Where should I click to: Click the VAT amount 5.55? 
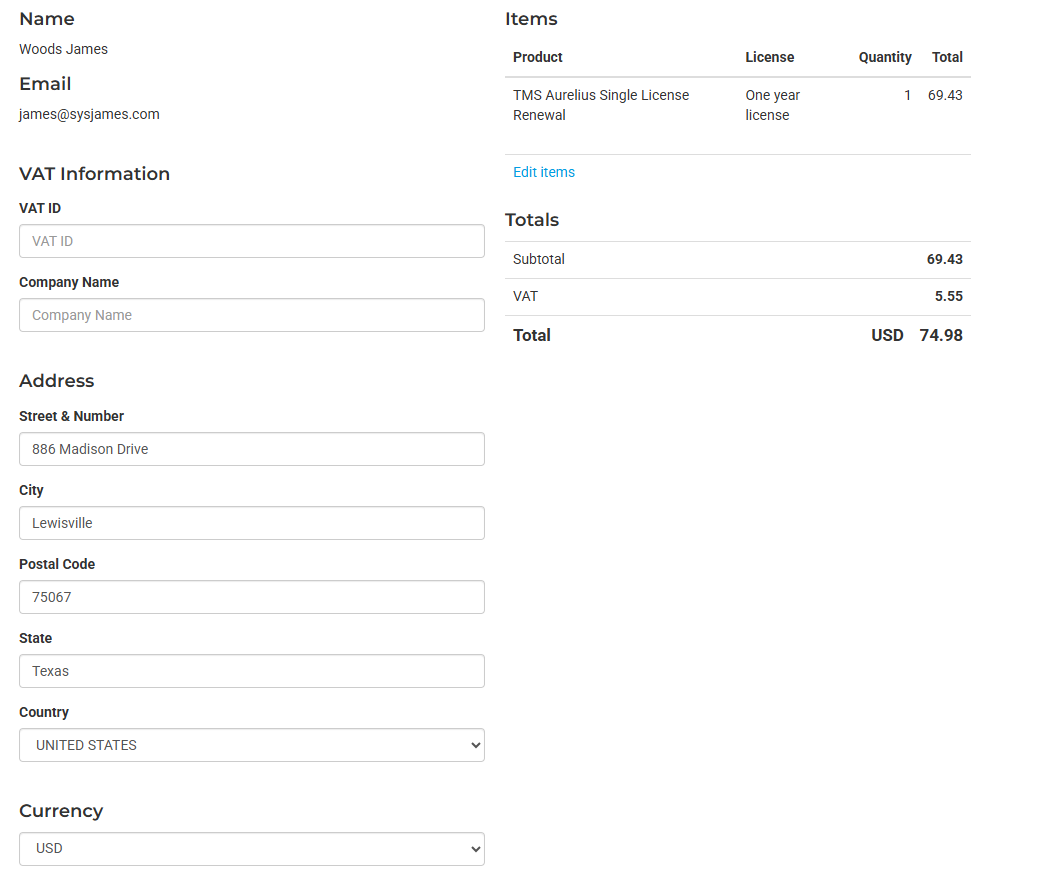pyautogui.click(x=948, y=296)
